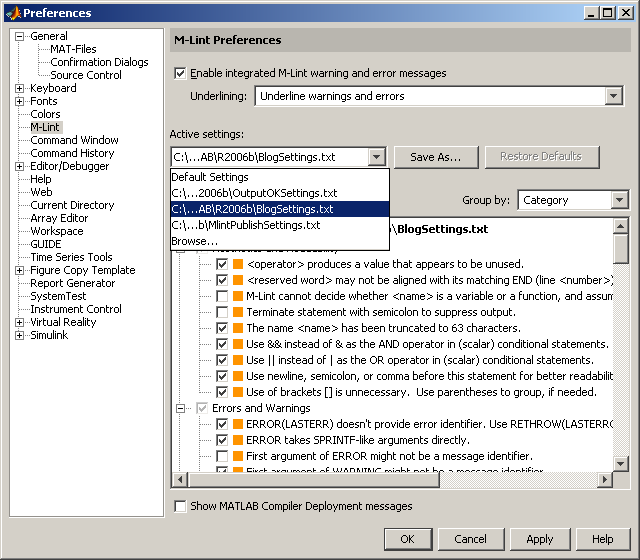Click orange icon beside 'Use || instead of |'
Image resolution: width=640 pixels, height=560 pixels.
point(238,360)
